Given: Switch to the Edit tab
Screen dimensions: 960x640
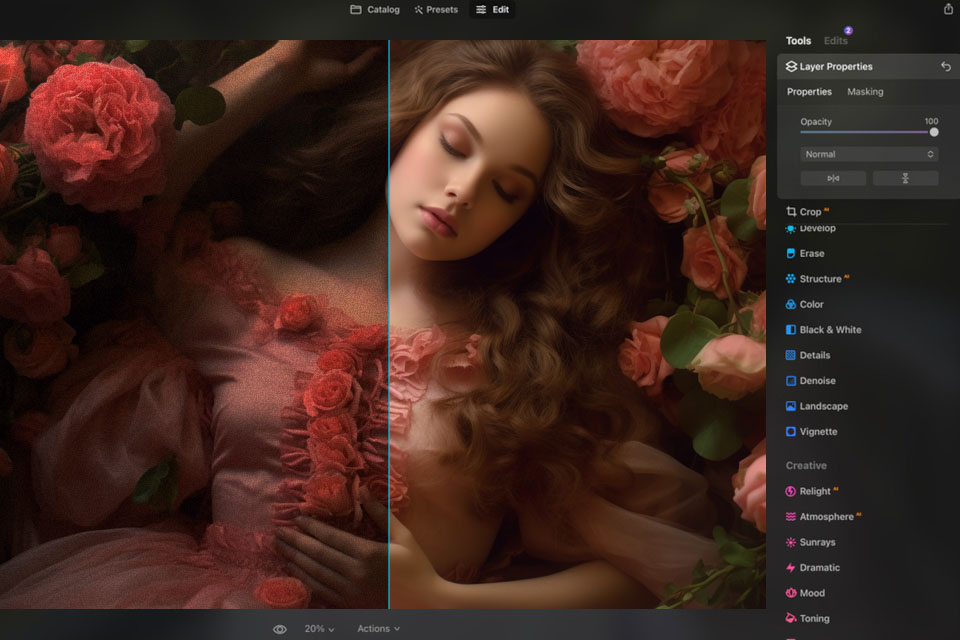Looking at the screenshot, I should point(492,9).
